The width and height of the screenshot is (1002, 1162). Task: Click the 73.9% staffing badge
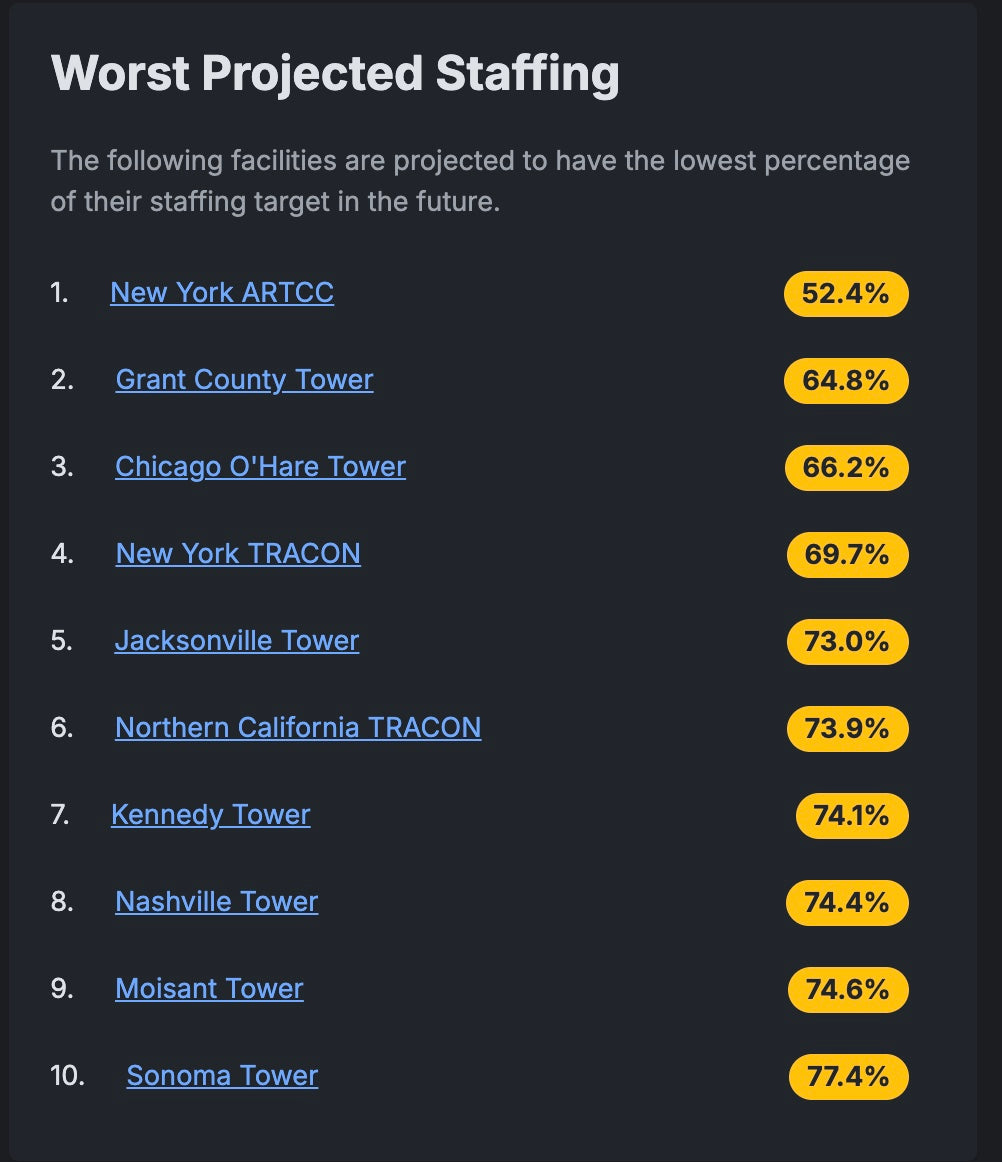847,728
